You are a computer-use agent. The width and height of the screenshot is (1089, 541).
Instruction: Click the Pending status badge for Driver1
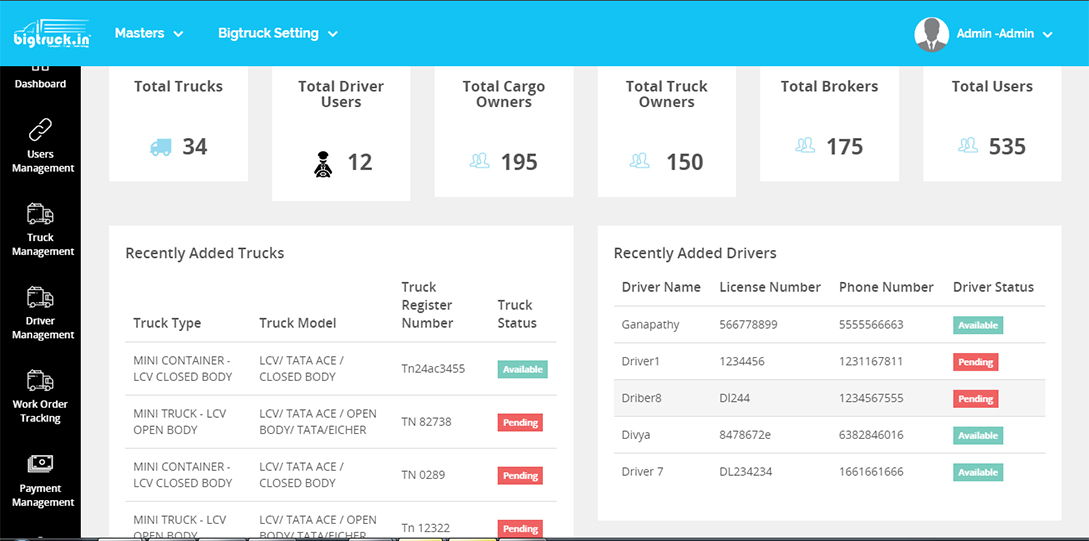click(x=975, y=362)
